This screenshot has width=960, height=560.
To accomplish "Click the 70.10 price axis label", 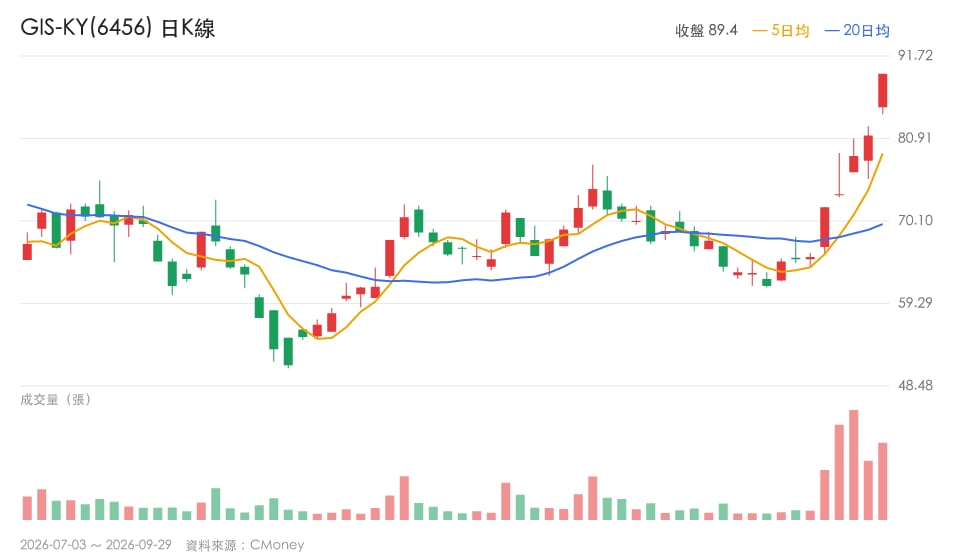I will 915,220.
